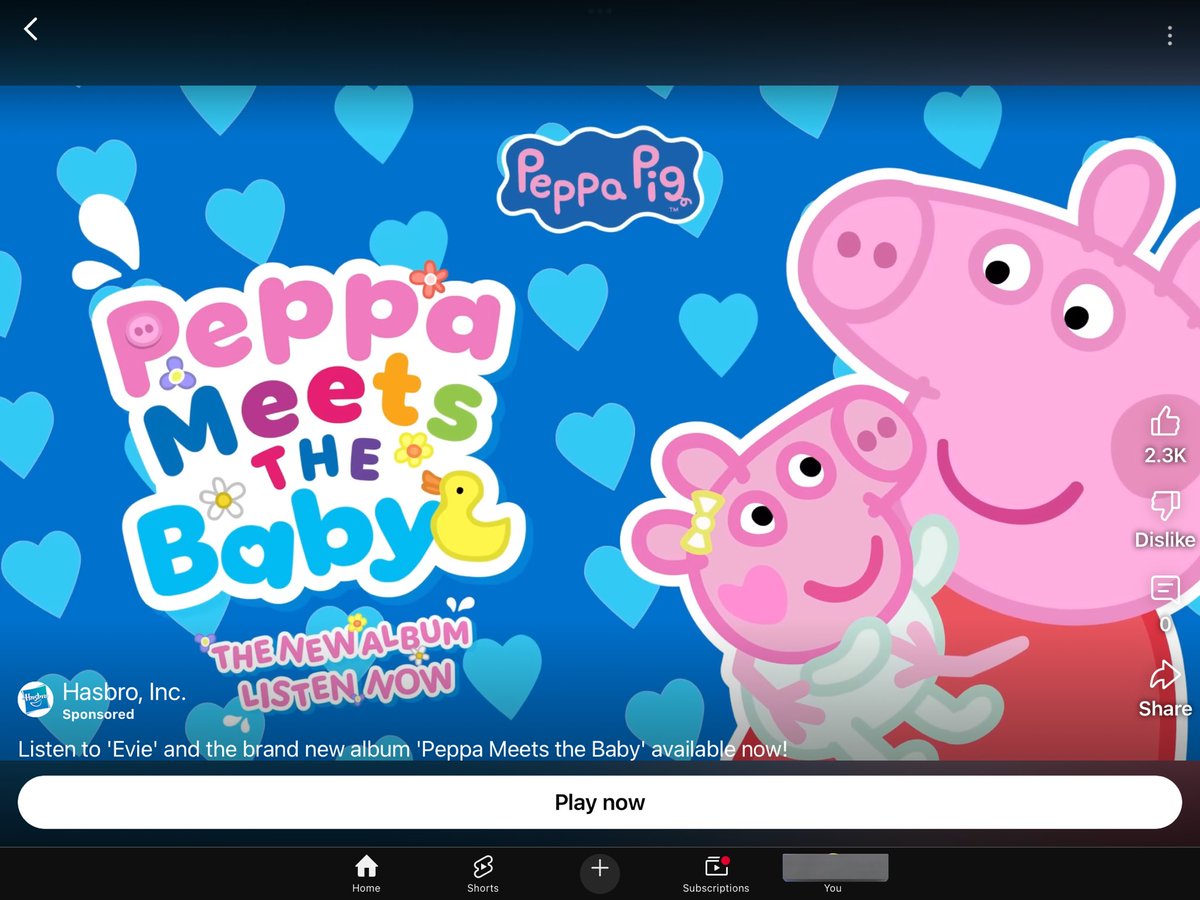The height and width of the screenshot is (900, 1200).
Task: Go back with the top-left arrow
Action: [x=31, y=29]
